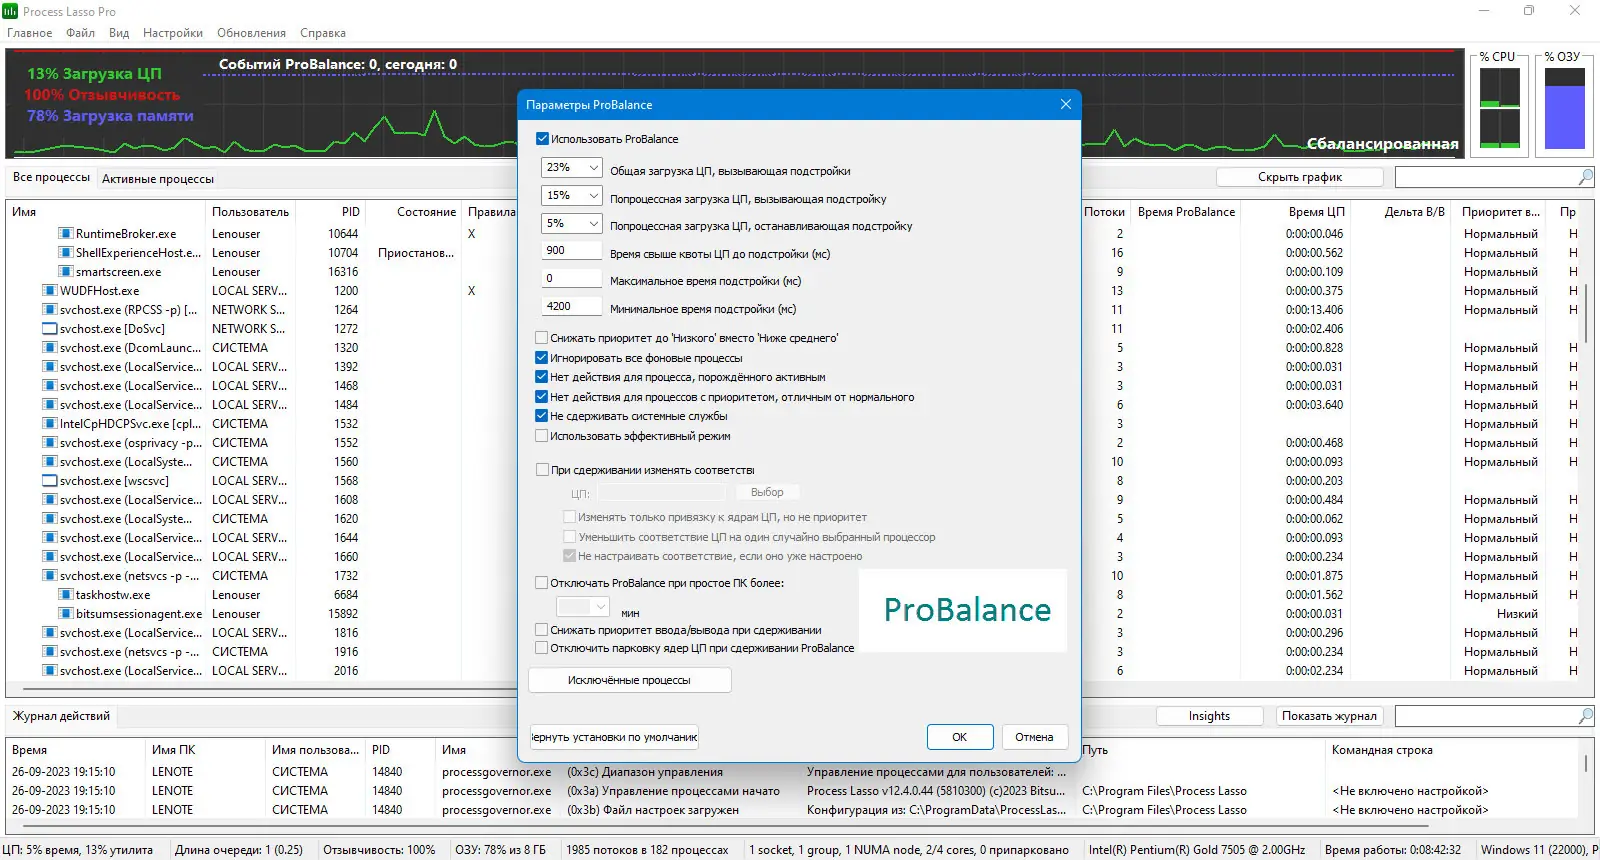Screen dimensions: 1600x860
Task: Click the Process Lasso Pro title bar icon
Action: (10, 11)
